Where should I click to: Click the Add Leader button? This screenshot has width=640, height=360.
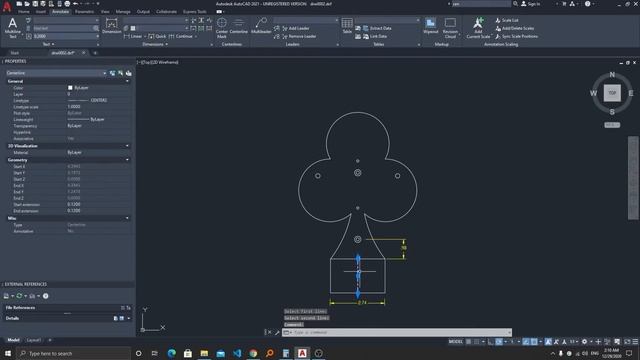point(296,28)
